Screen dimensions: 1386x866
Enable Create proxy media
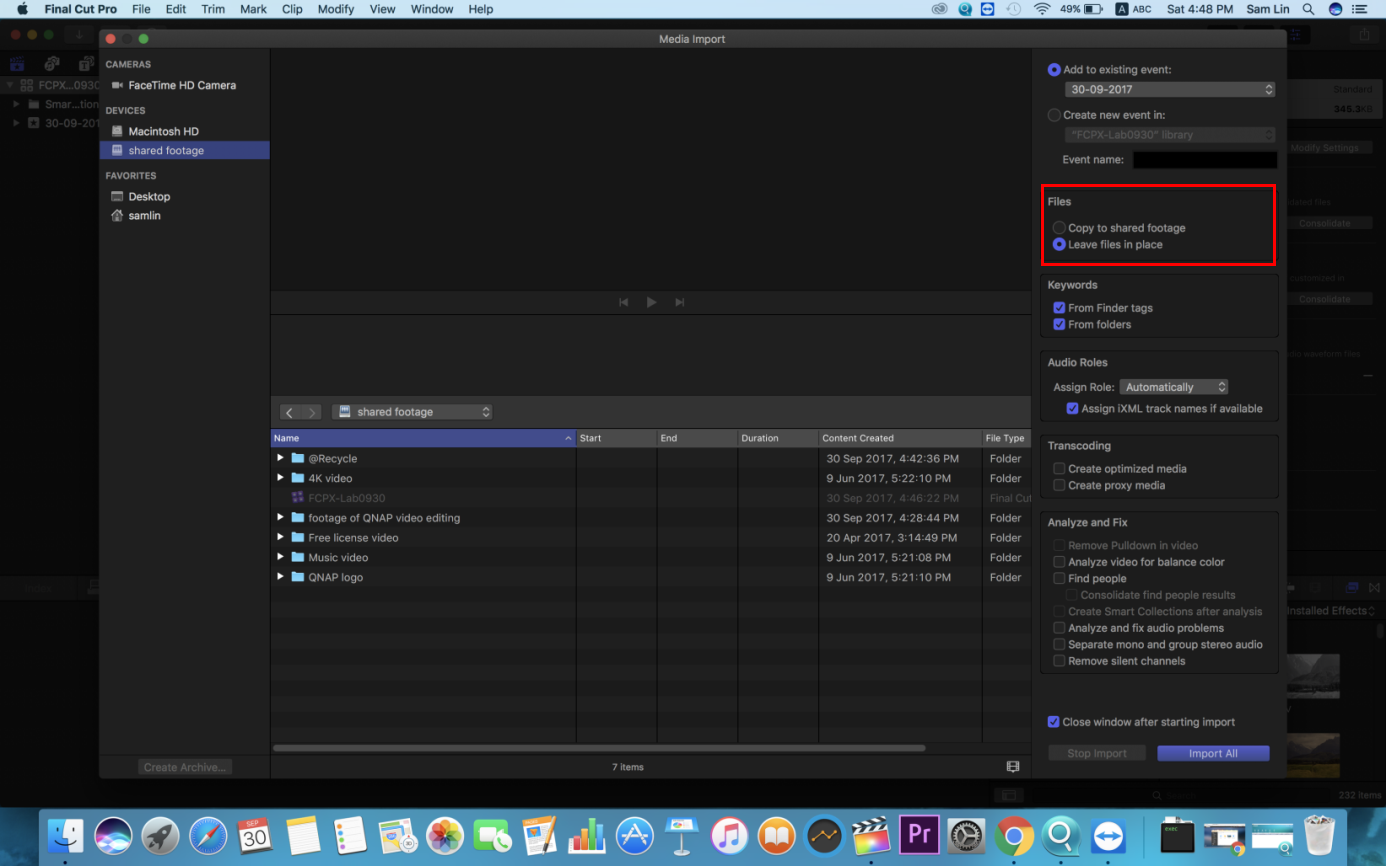click(1059, 485)
